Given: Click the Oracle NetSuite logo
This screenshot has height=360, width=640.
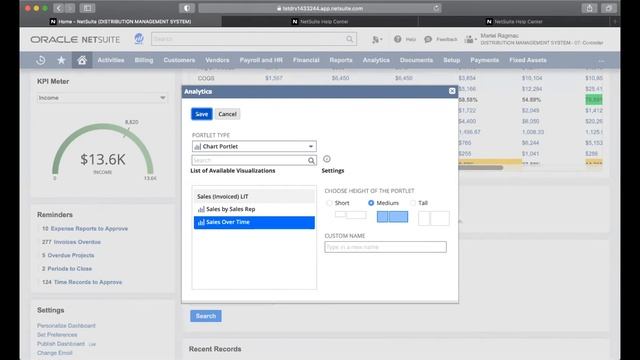Looking at the screenshot, I should [x=75, y=40].
